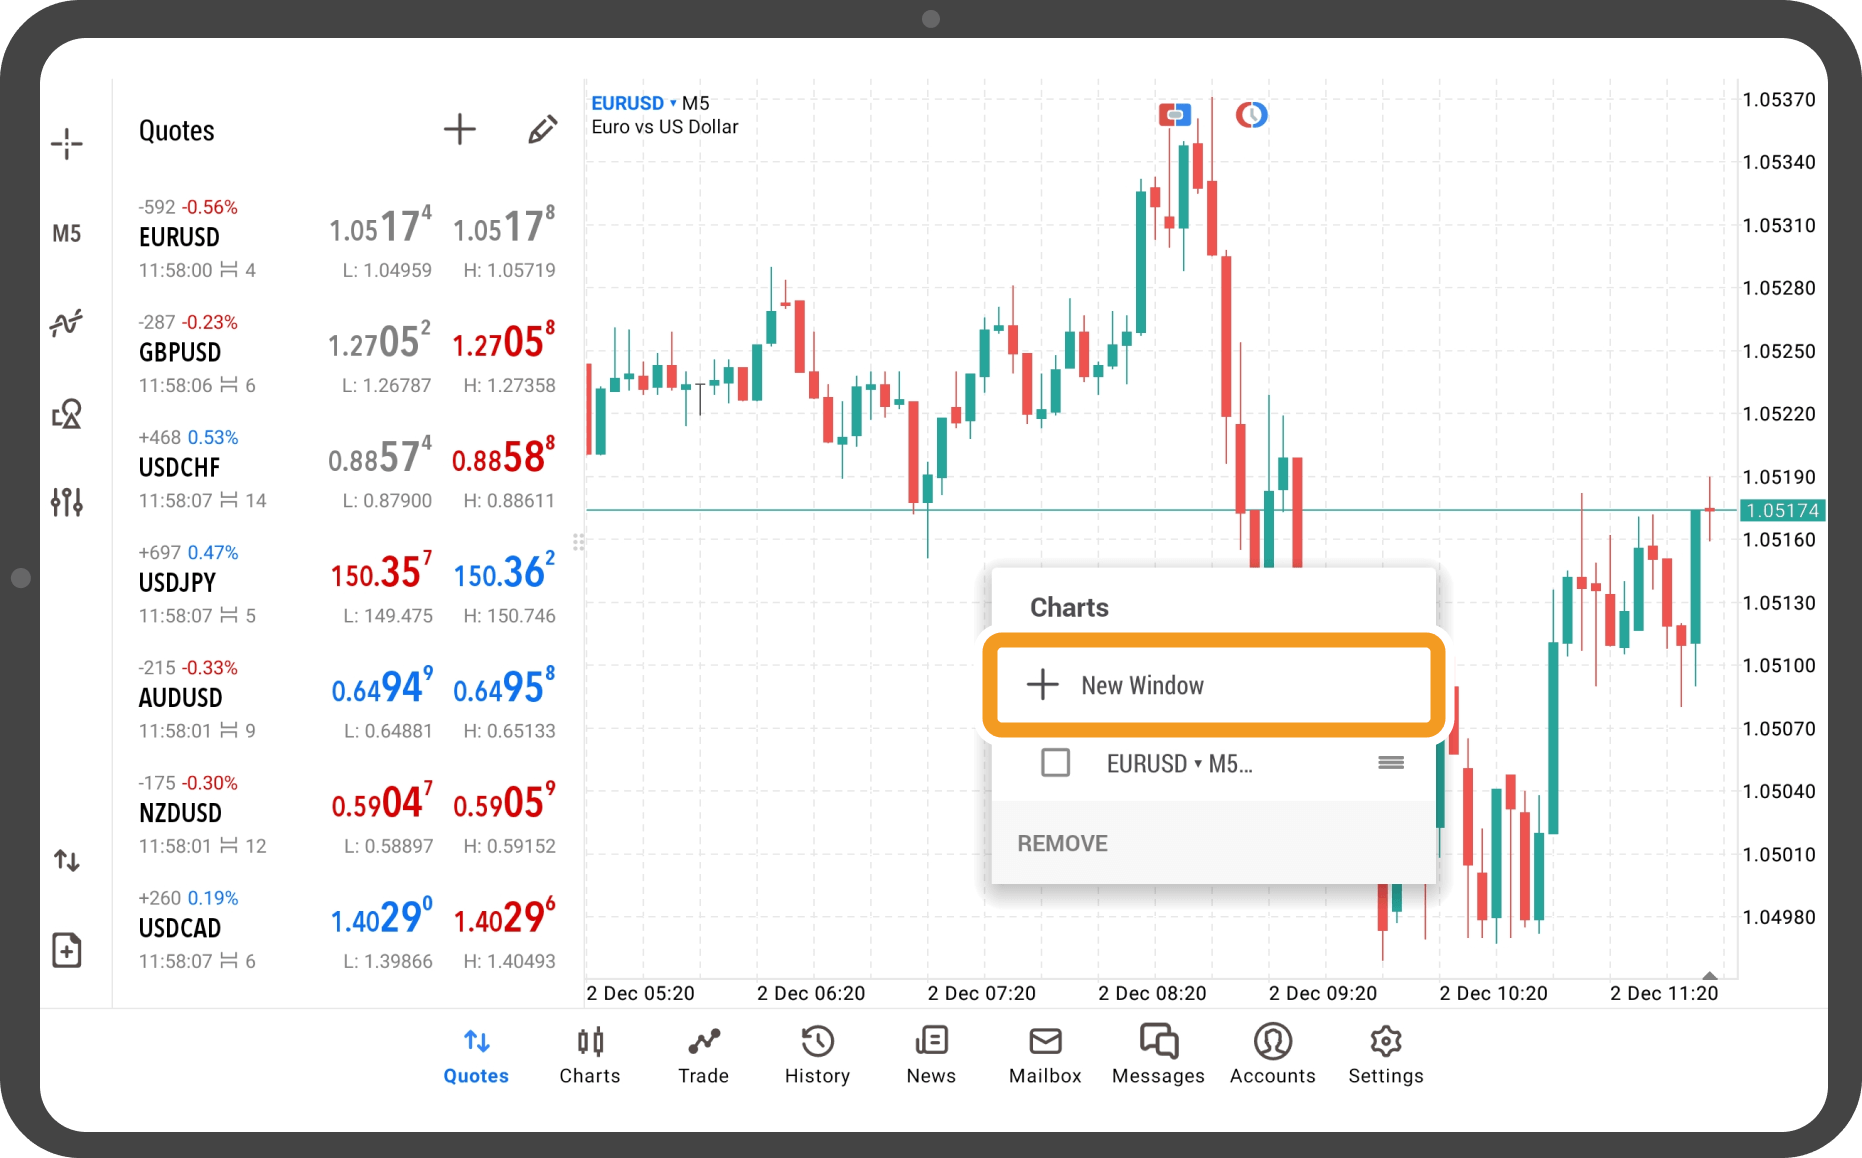1862x1158 pixels.
Task: Tap the new order document icon
Action: pyautogui.click(x=67, y=950)
